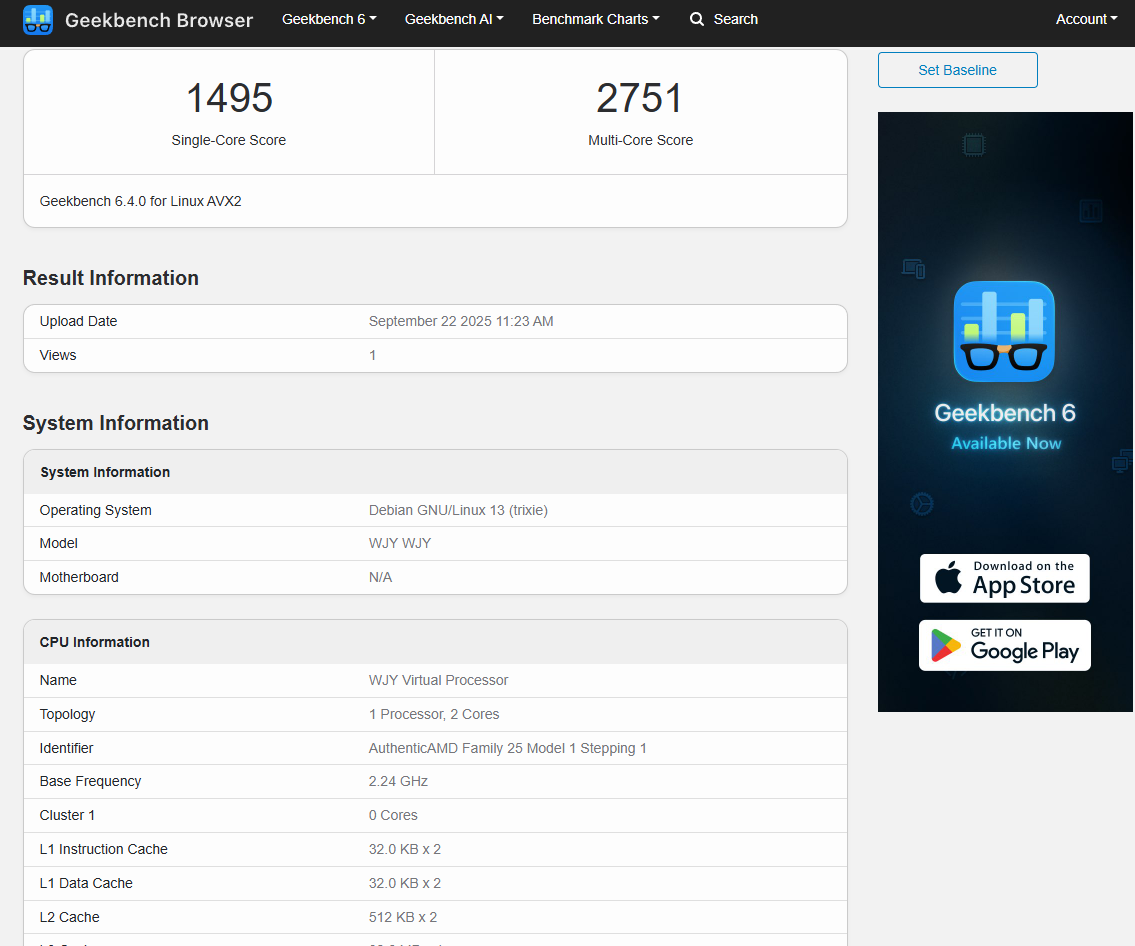The image size is (1135, 946).
Task: Click the Model value WJY WJY
Action: click(400, 544)
